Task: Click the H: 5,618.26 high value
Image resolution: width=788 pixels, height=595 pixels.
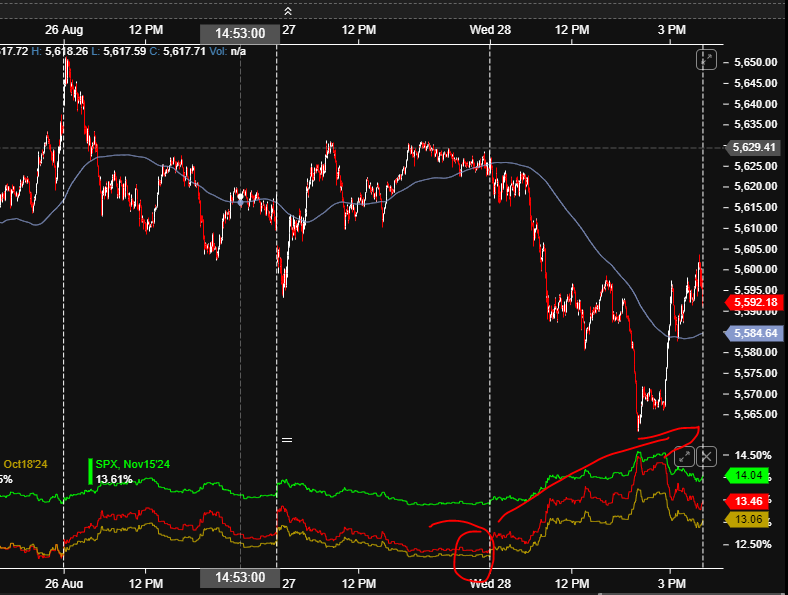Action: [x=60, y=51]
